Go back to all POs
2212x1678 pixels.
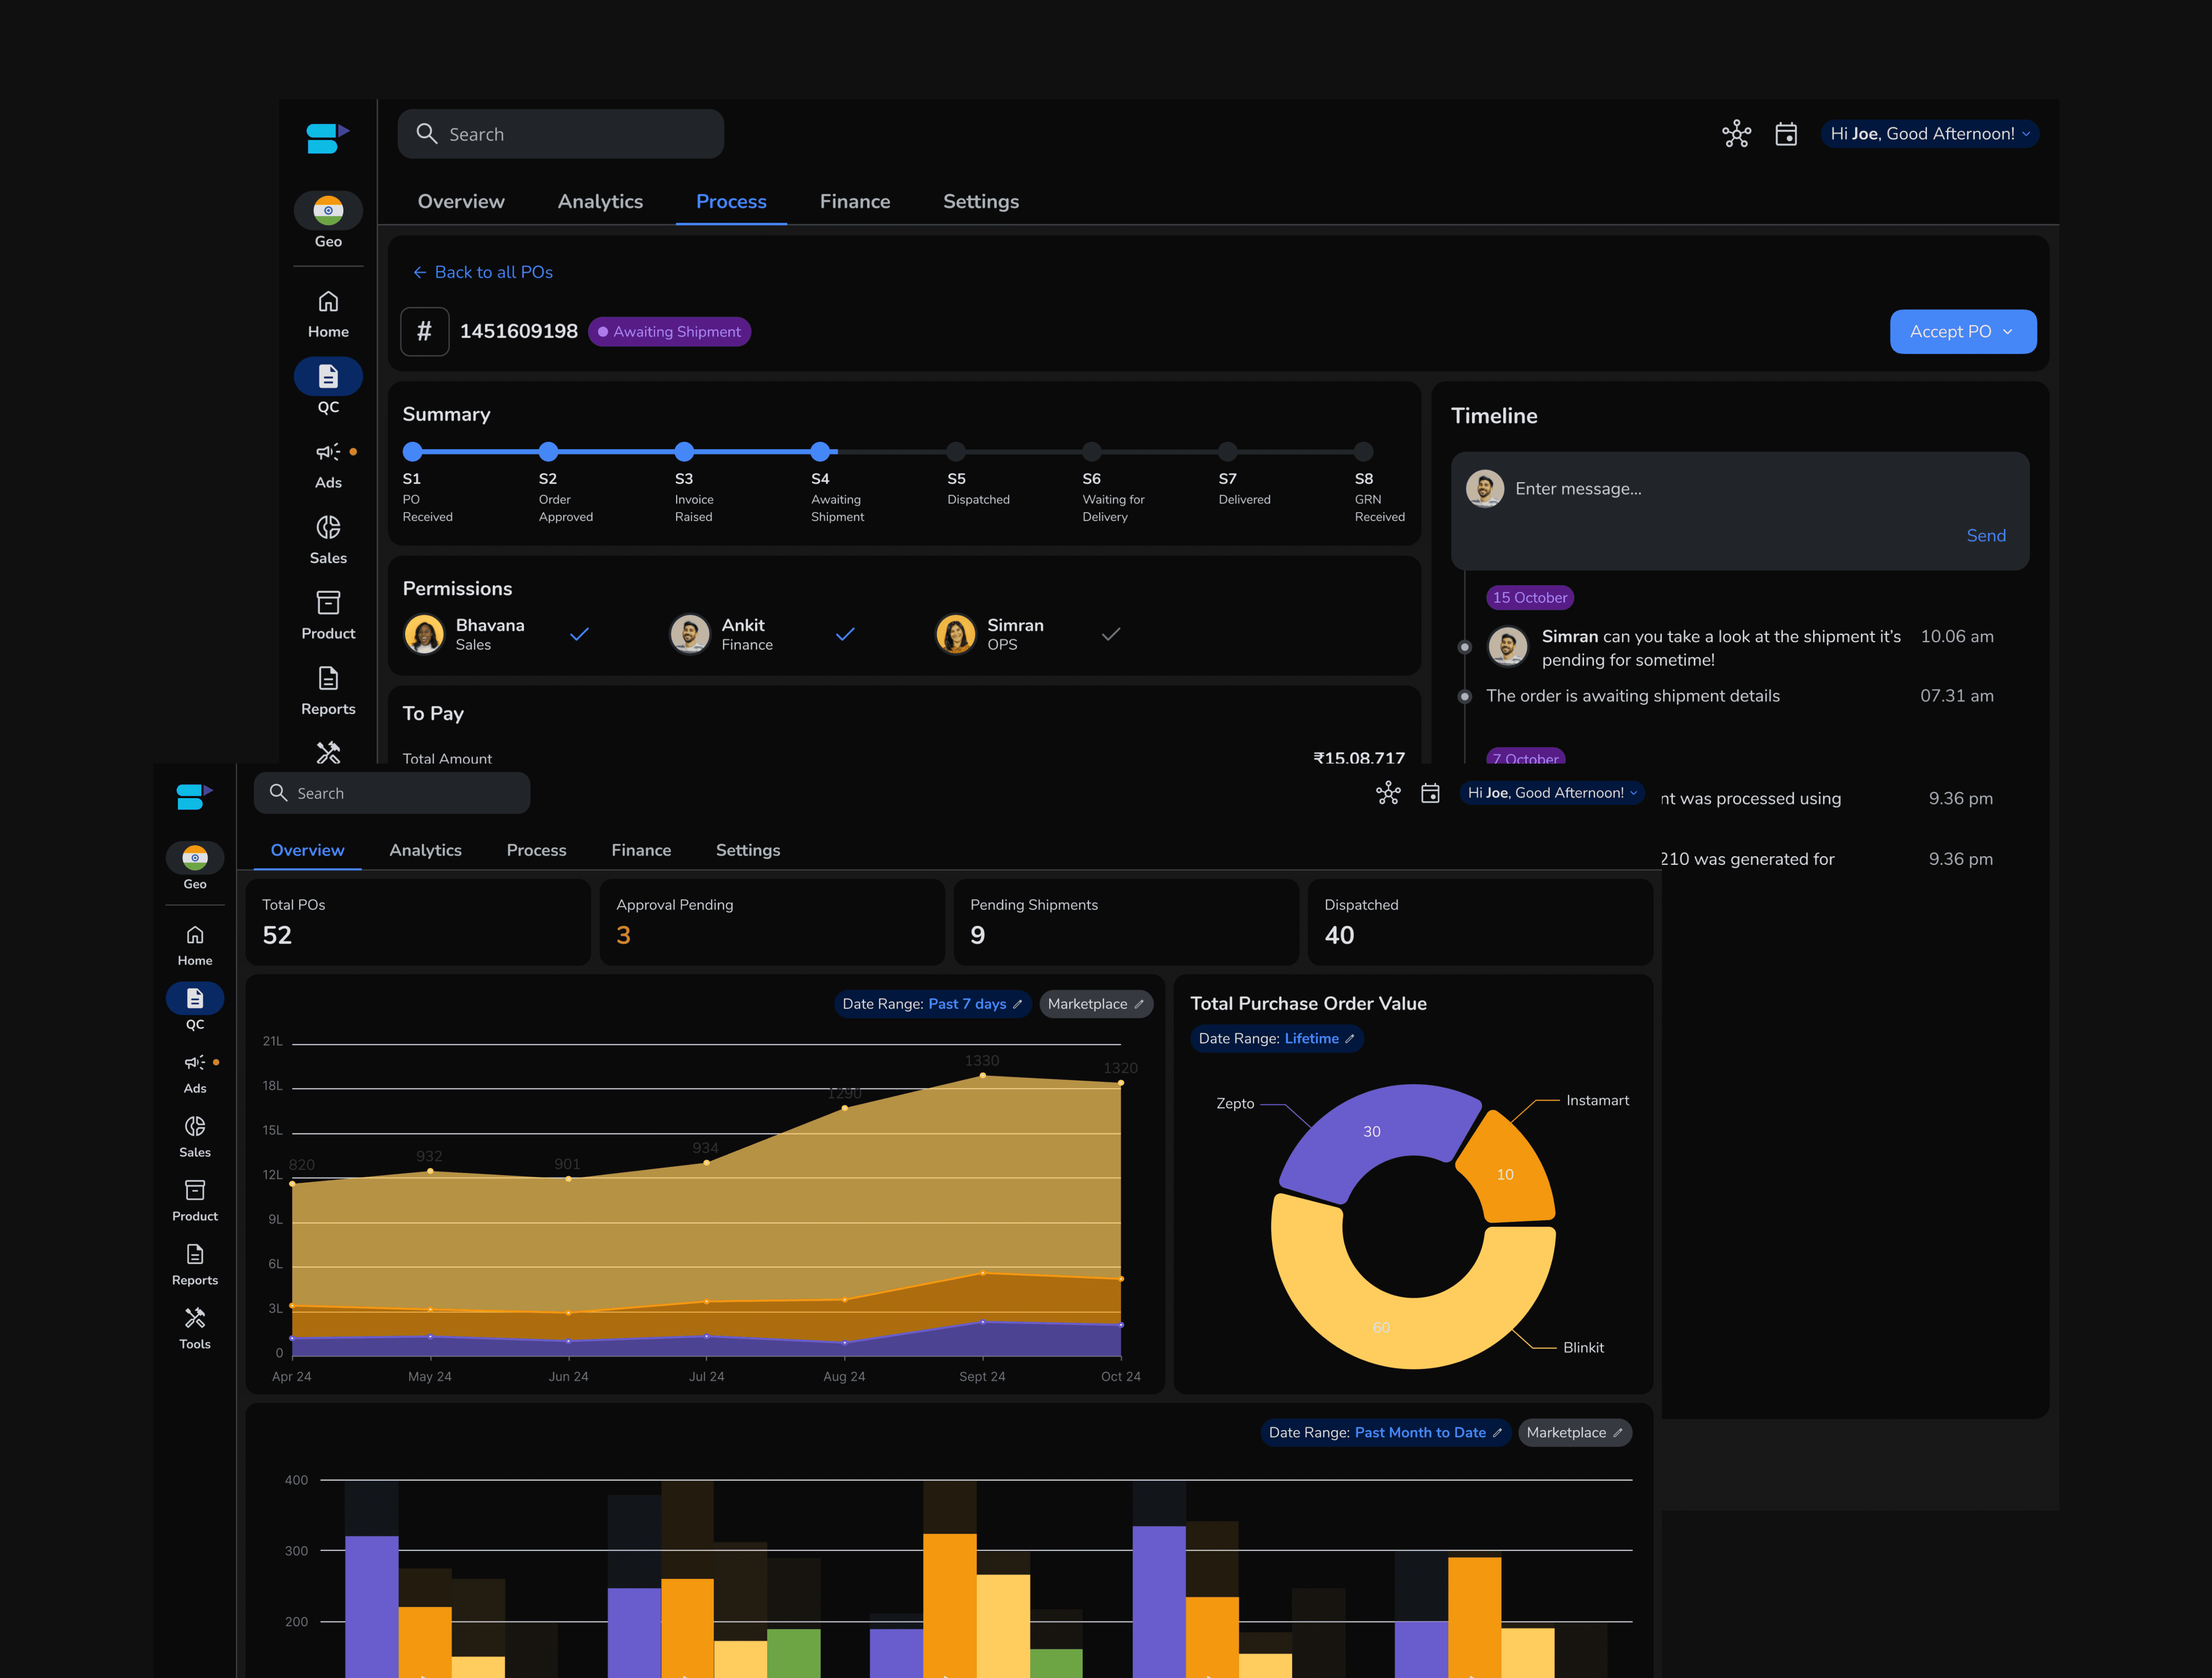(x=483, y=272)
